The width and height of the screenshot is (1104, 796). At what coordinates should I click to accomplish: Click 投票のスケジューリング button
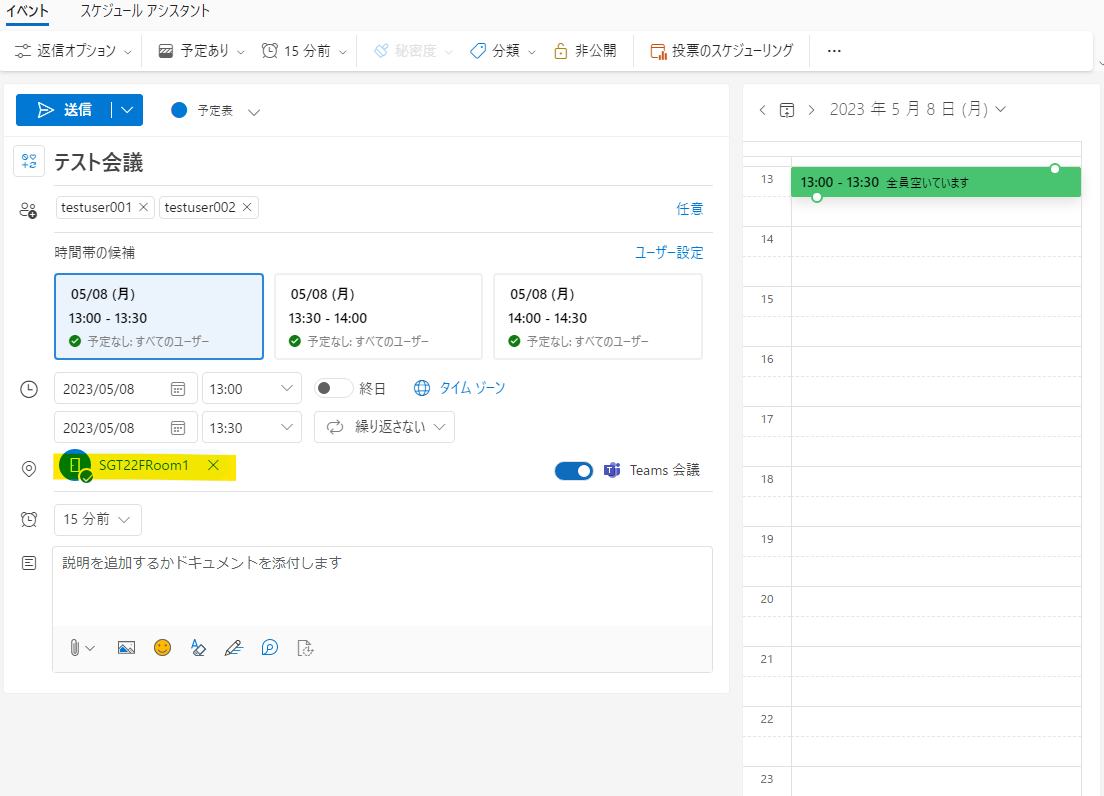click(722, 51)
